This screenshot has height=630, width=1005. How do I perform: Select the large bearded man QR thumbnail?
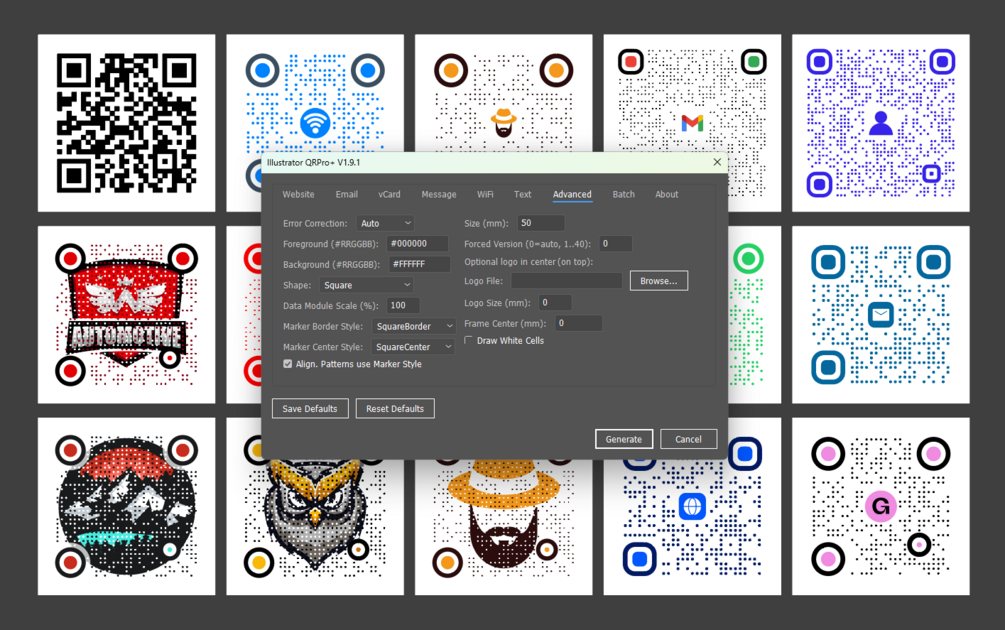[503, 529]
